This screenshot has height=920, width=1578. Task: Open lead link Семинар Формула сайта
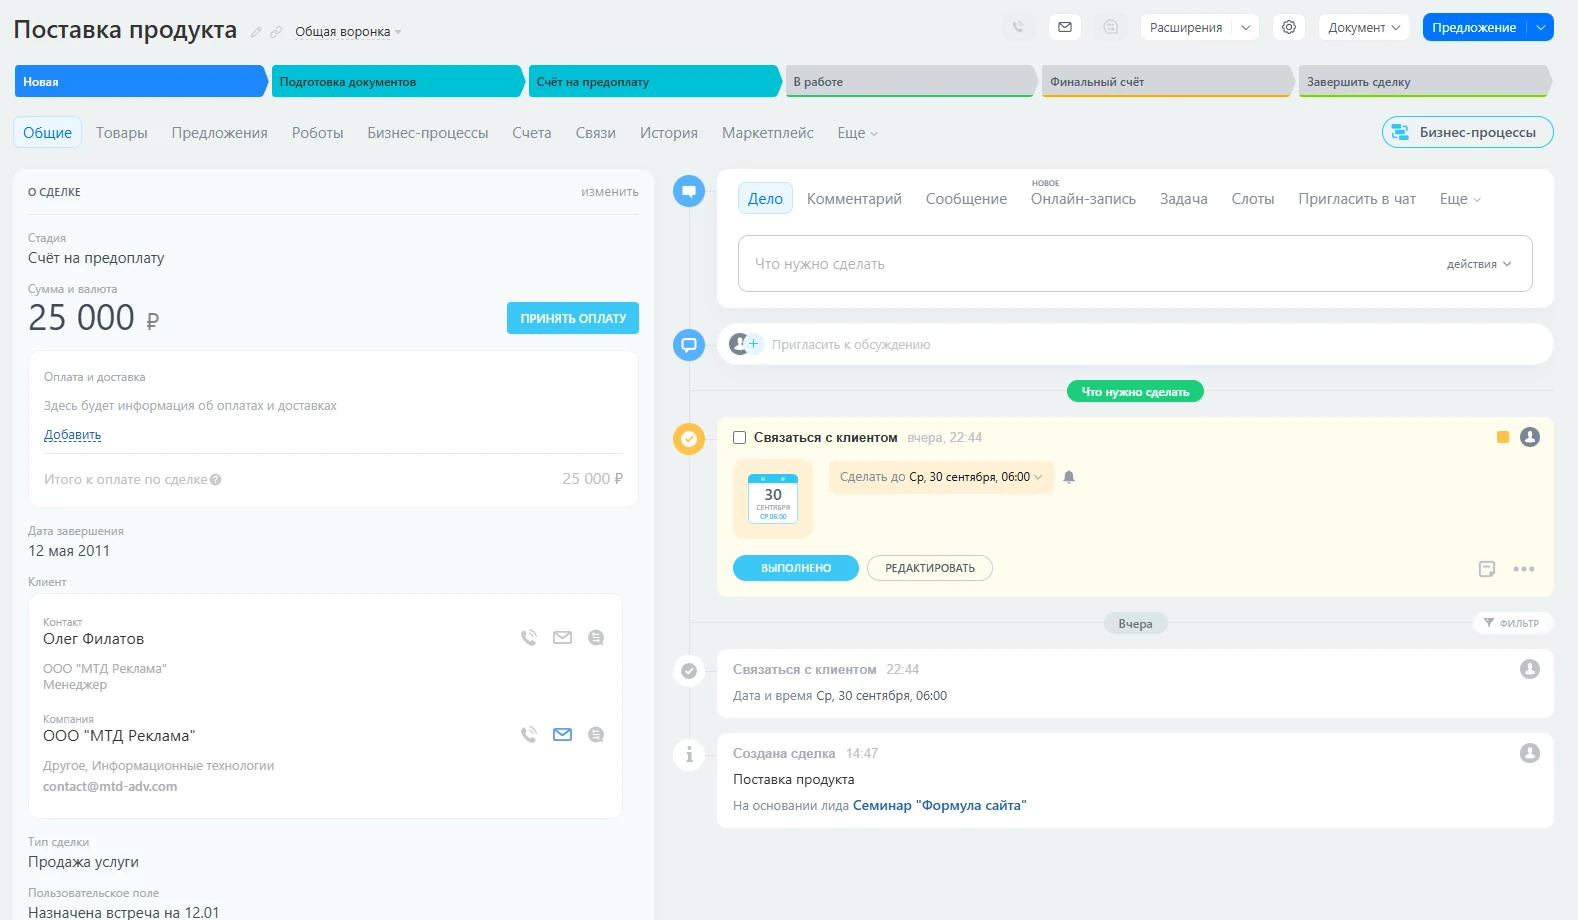click(x=939, y=805)
